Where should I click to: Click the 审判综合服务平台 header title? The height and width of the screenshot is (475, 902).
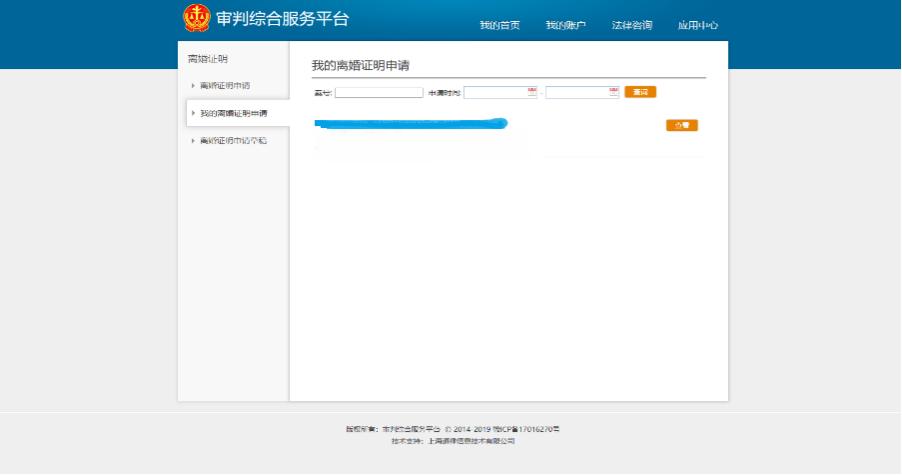click(x=282, y=20)
